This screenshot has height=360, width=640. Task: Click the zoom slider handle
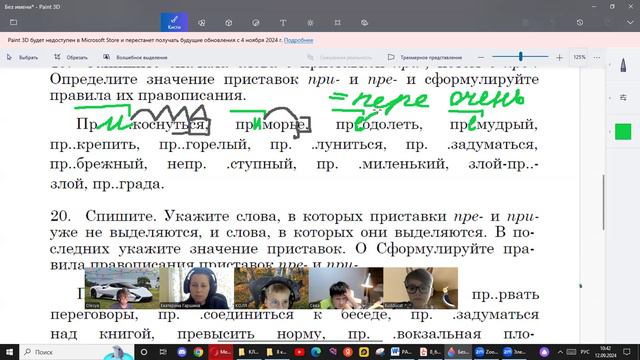[x=520, y=57]
